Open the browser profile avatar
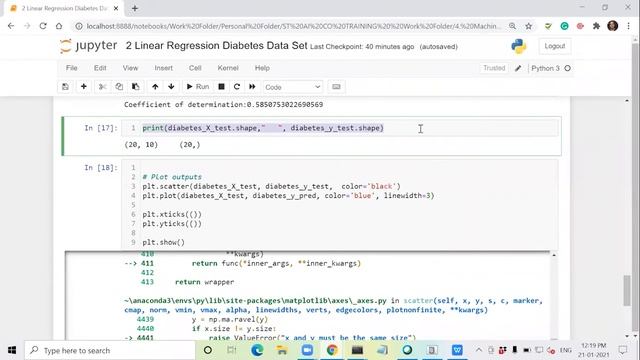 pos(613,26)
